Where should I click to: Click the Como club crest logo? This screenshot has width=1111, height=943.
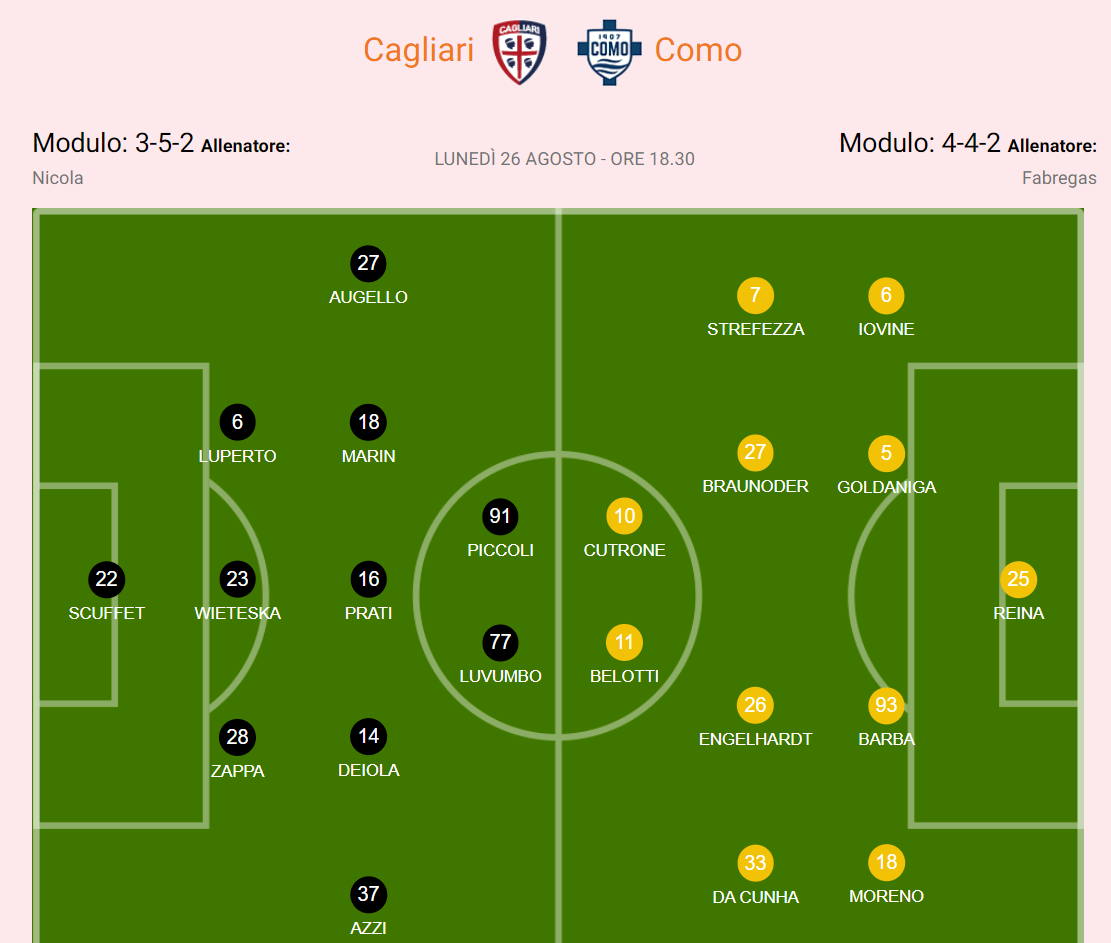click(609, 52)
